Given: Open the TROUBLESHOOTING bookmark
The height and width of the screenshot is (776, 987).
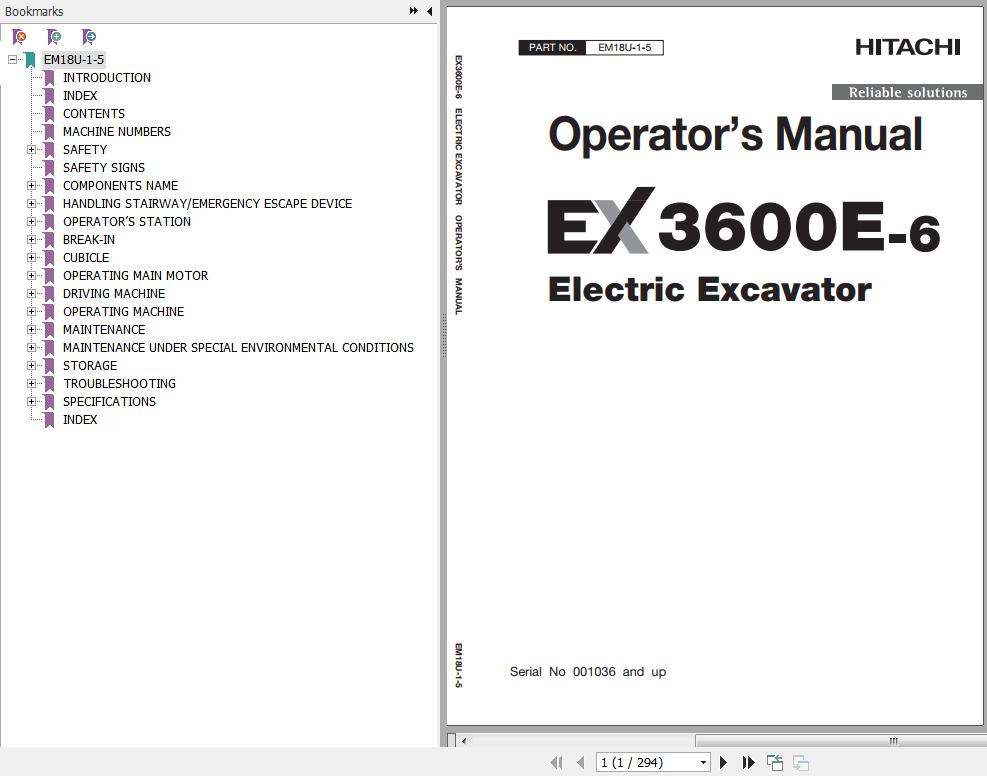Looking at the screenshot, I should click(x=119, y=384).
